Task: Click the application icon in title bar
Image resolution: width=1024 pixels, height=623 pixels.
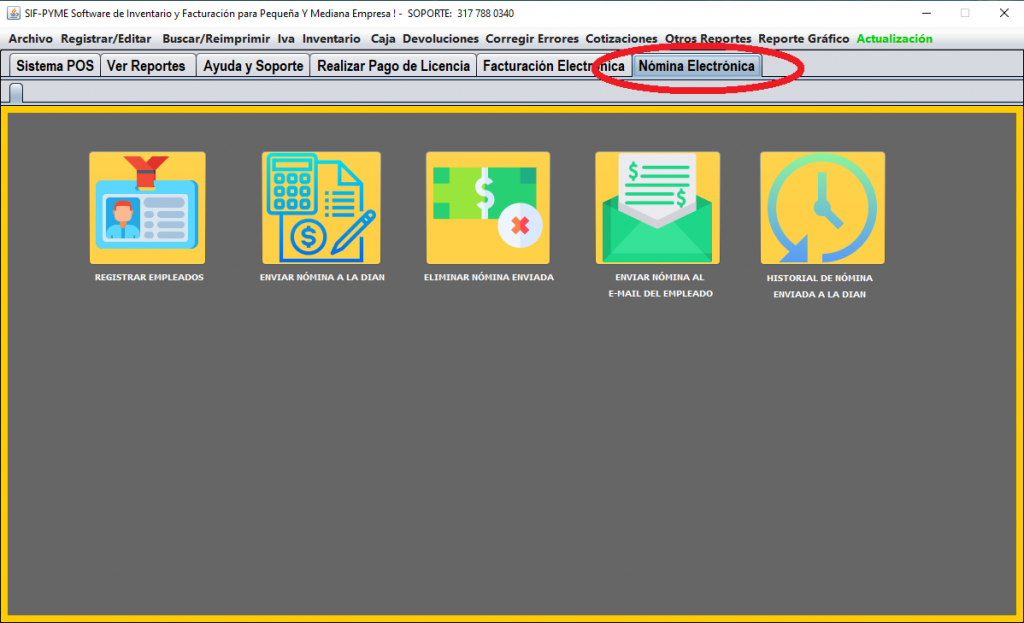Action: (x=12, y=13)
